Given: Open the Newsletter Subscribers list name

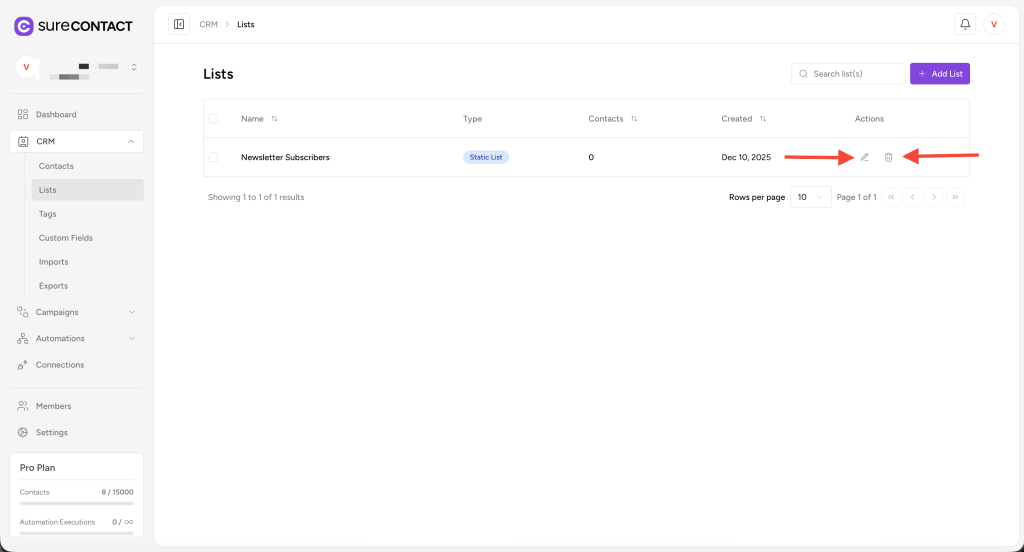Looking at the screenshot, I should [285, 157].
